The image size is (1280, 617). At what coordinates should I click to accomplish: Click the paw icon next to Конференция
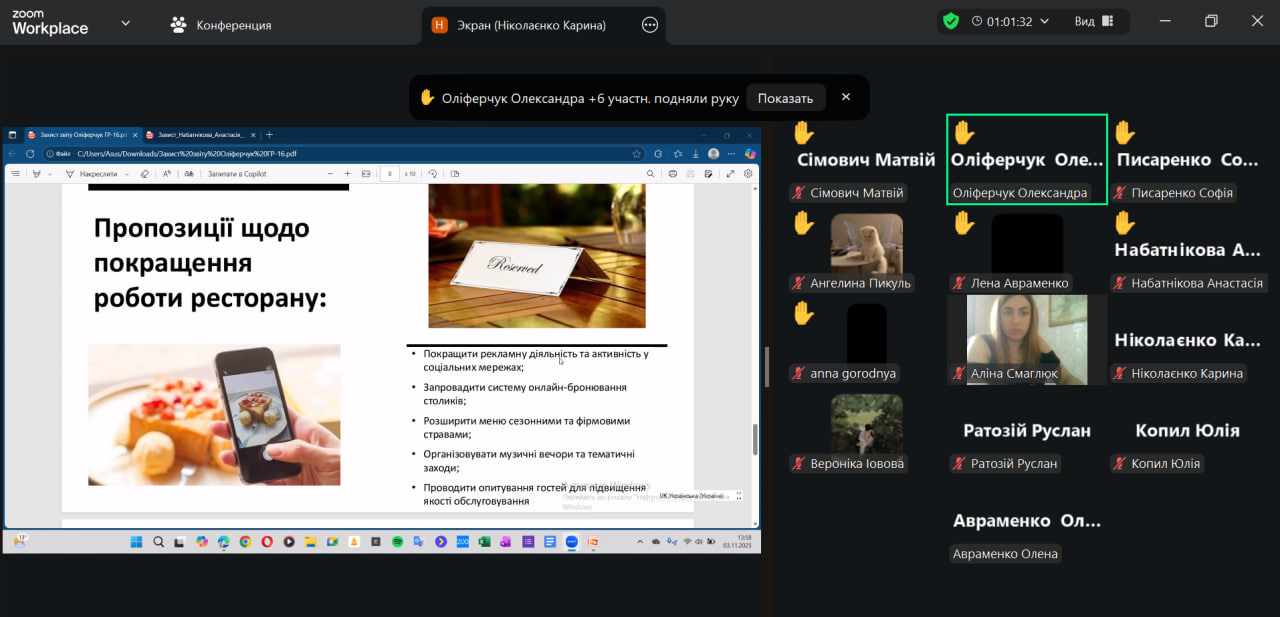pos(179,25)
